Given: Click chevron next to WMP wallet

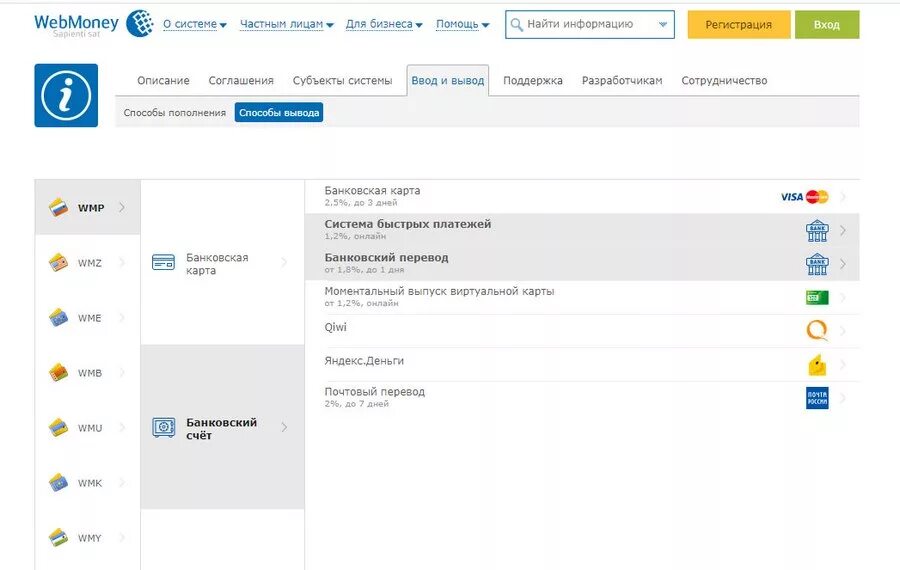Looking at the screenshot, I should [x=122, y=207].
